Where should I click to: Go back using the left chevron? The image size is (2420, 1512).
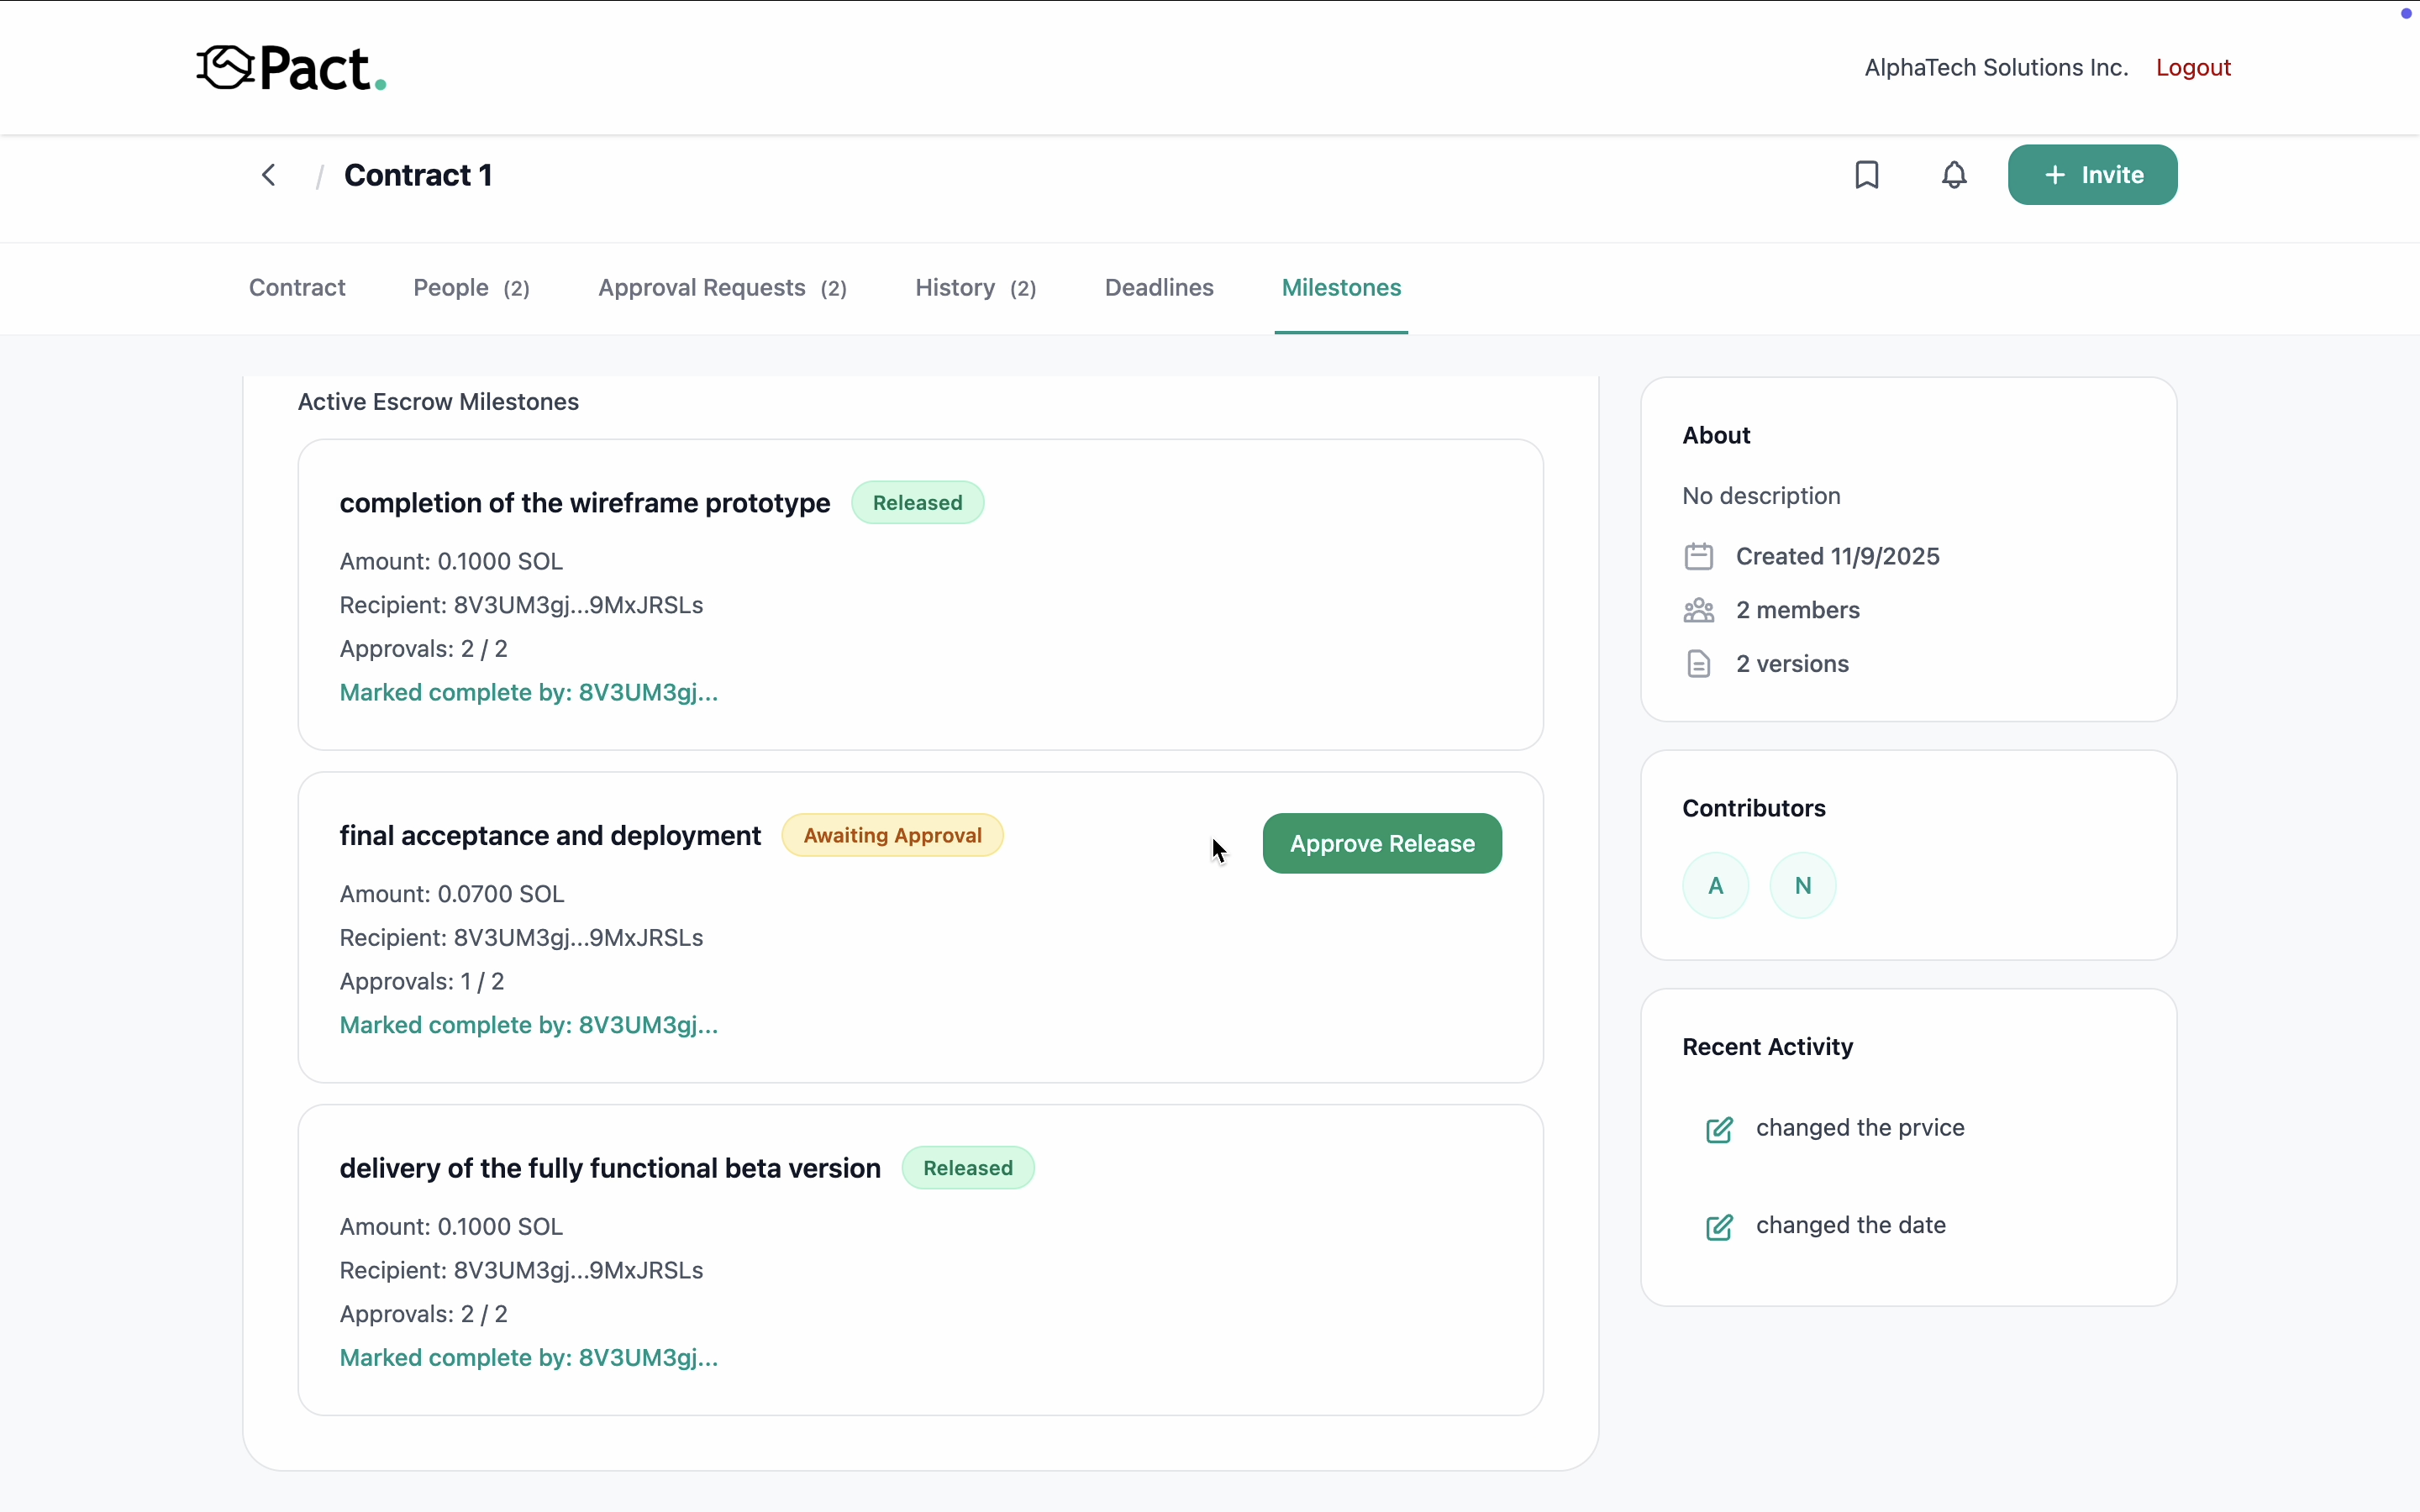coord(268,175)
